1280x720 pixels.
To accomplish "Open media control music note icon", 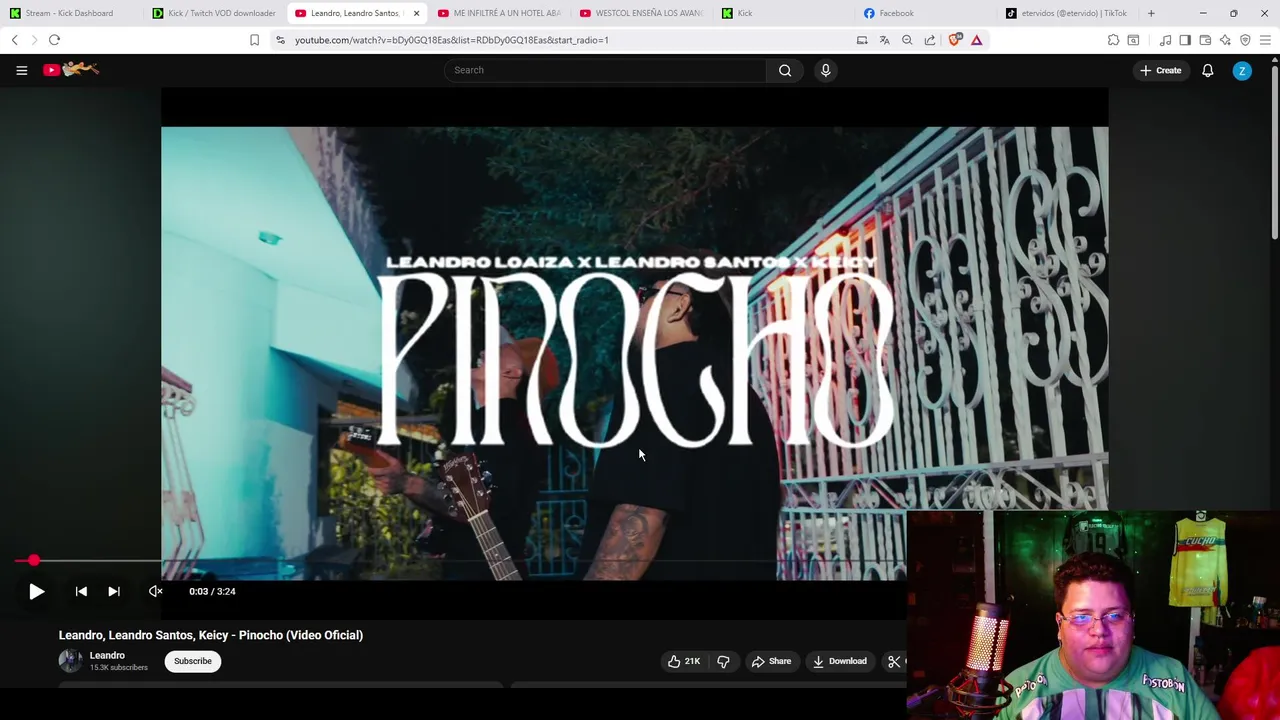I will pos(1165,40).
